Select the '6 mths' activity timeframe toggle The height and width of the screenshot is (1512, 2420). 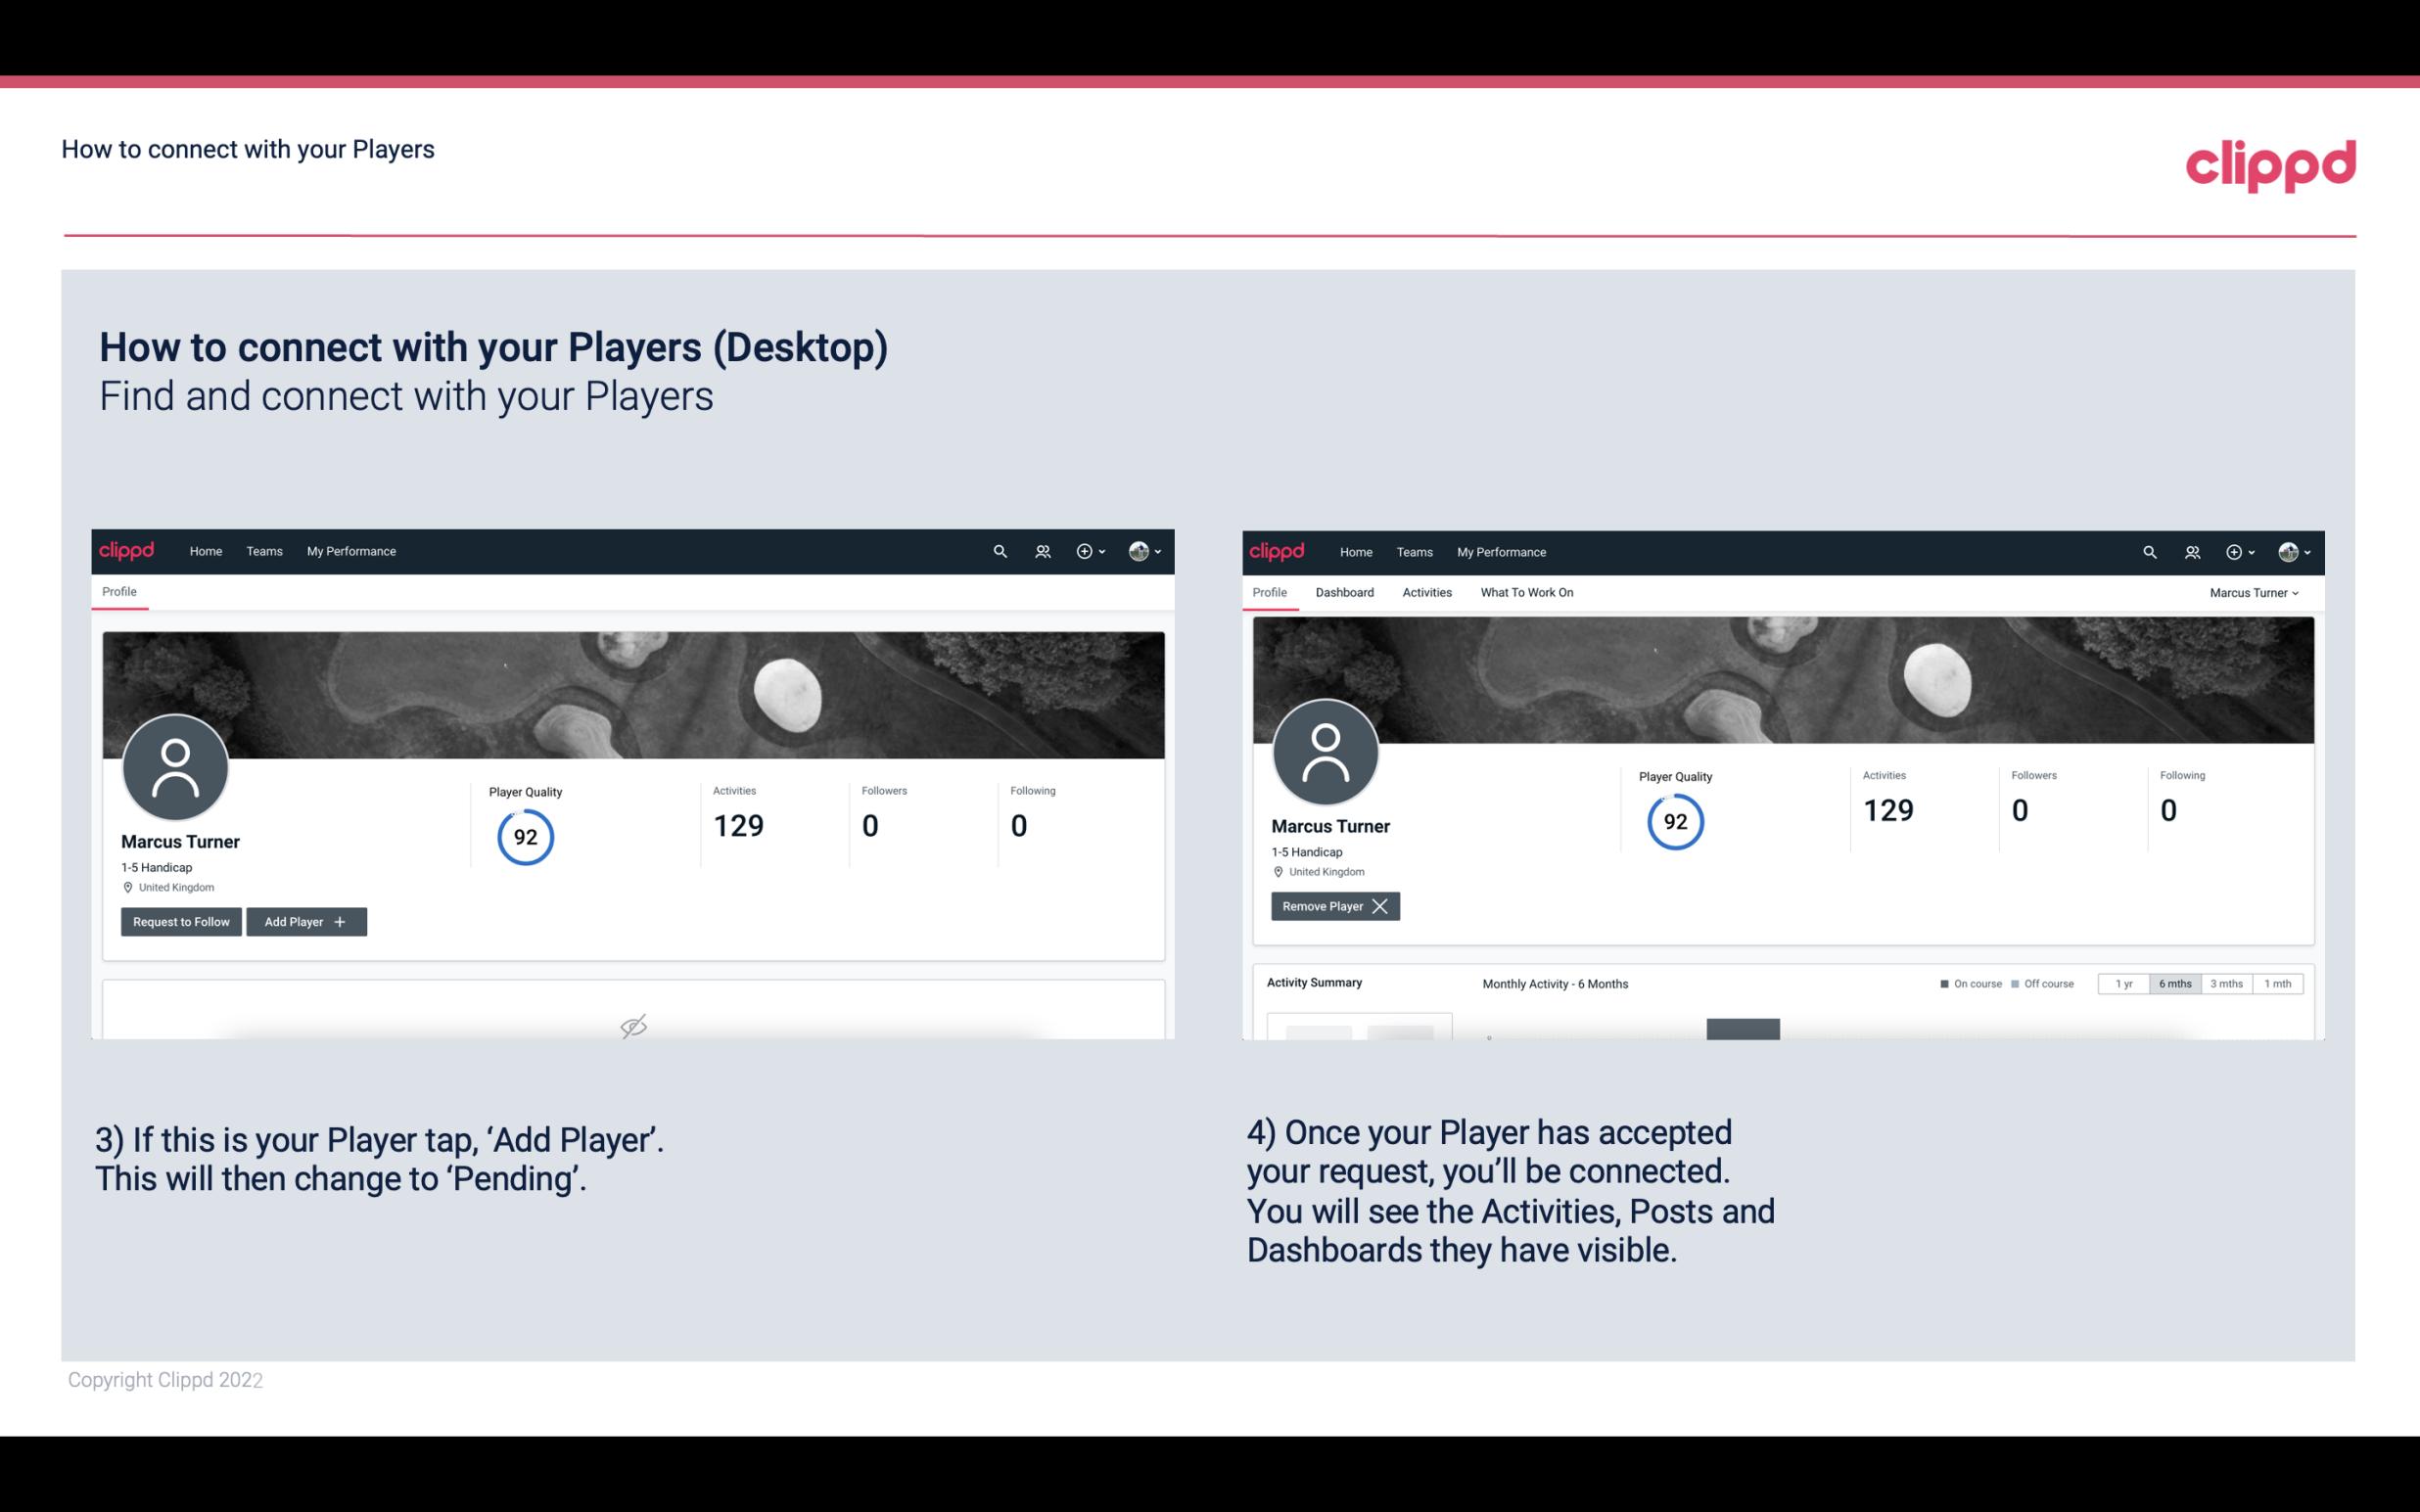click(x=2172, y=983)
